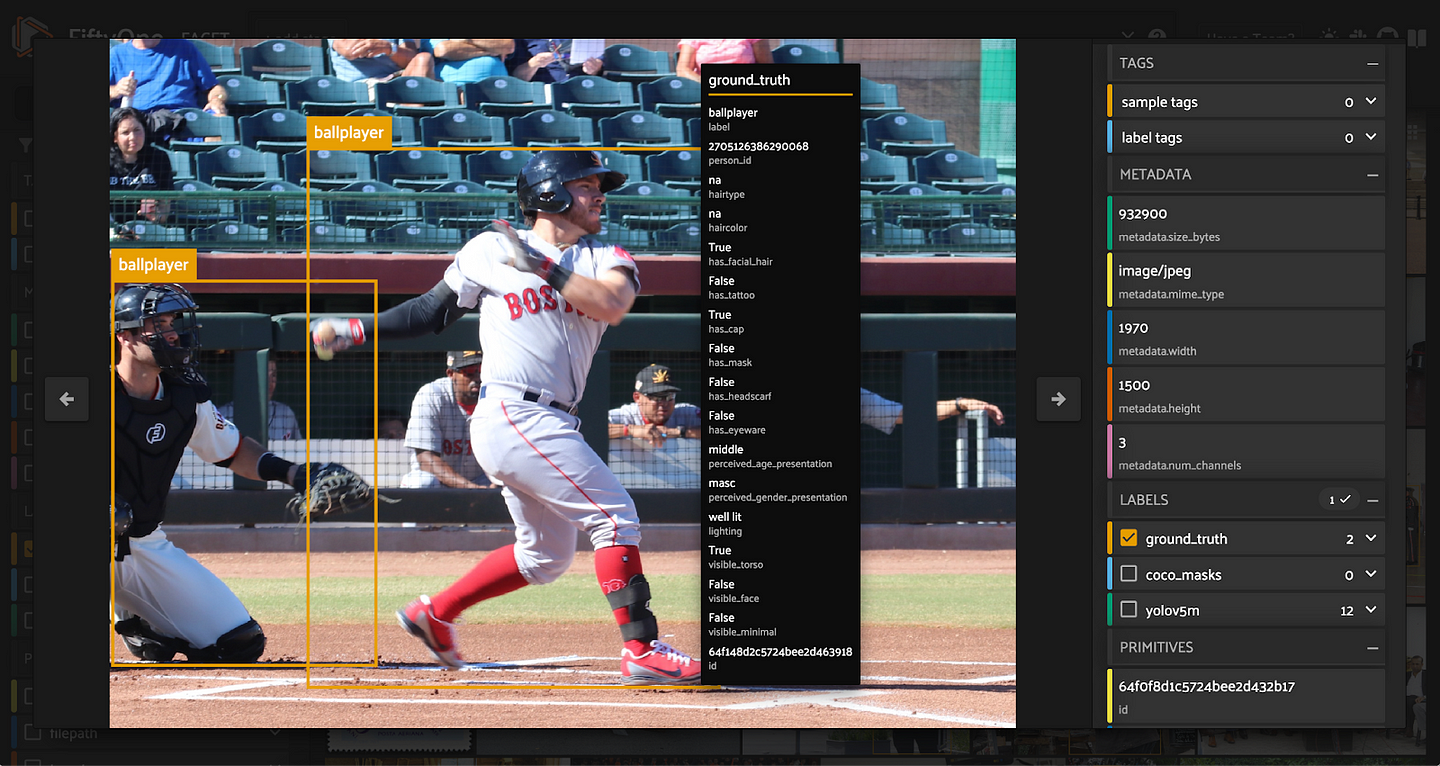The image size is (1440, 766).
Task: Expand the ground_truth row chevron
Action: pos(1371,538)
